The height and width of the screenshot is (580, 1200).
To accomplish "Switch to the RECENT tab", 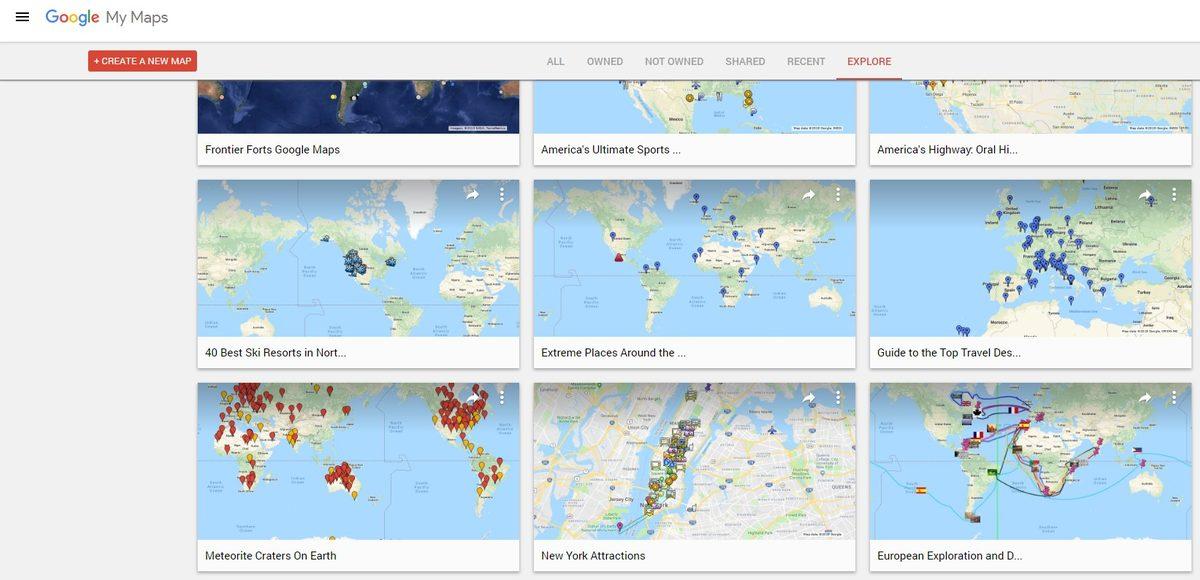I will [805, 61].
